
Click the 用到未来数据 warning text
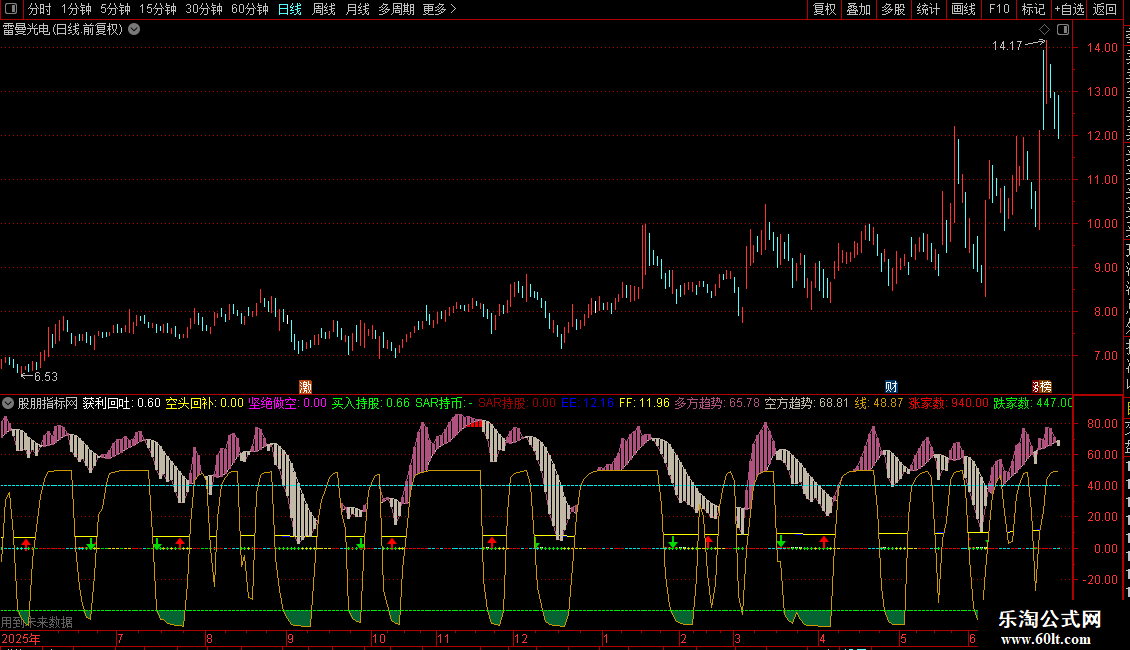click(x=37, y=622)
